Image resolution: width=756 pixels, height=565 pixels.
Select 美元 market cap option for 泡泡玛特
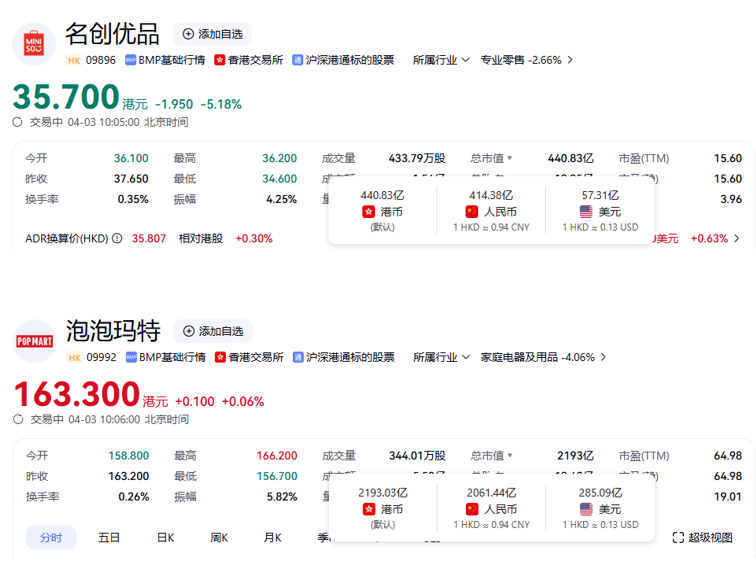(600, 509)
